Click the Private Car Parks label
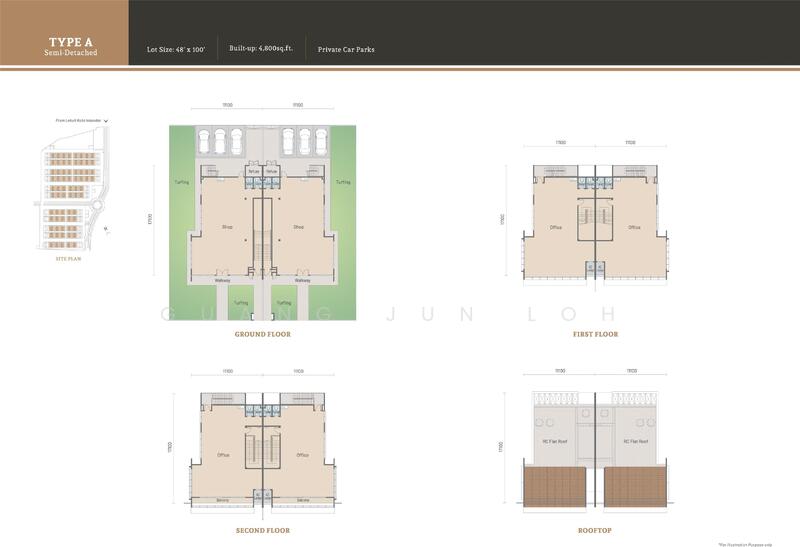The image size is (800, 547). coord(347,49)
